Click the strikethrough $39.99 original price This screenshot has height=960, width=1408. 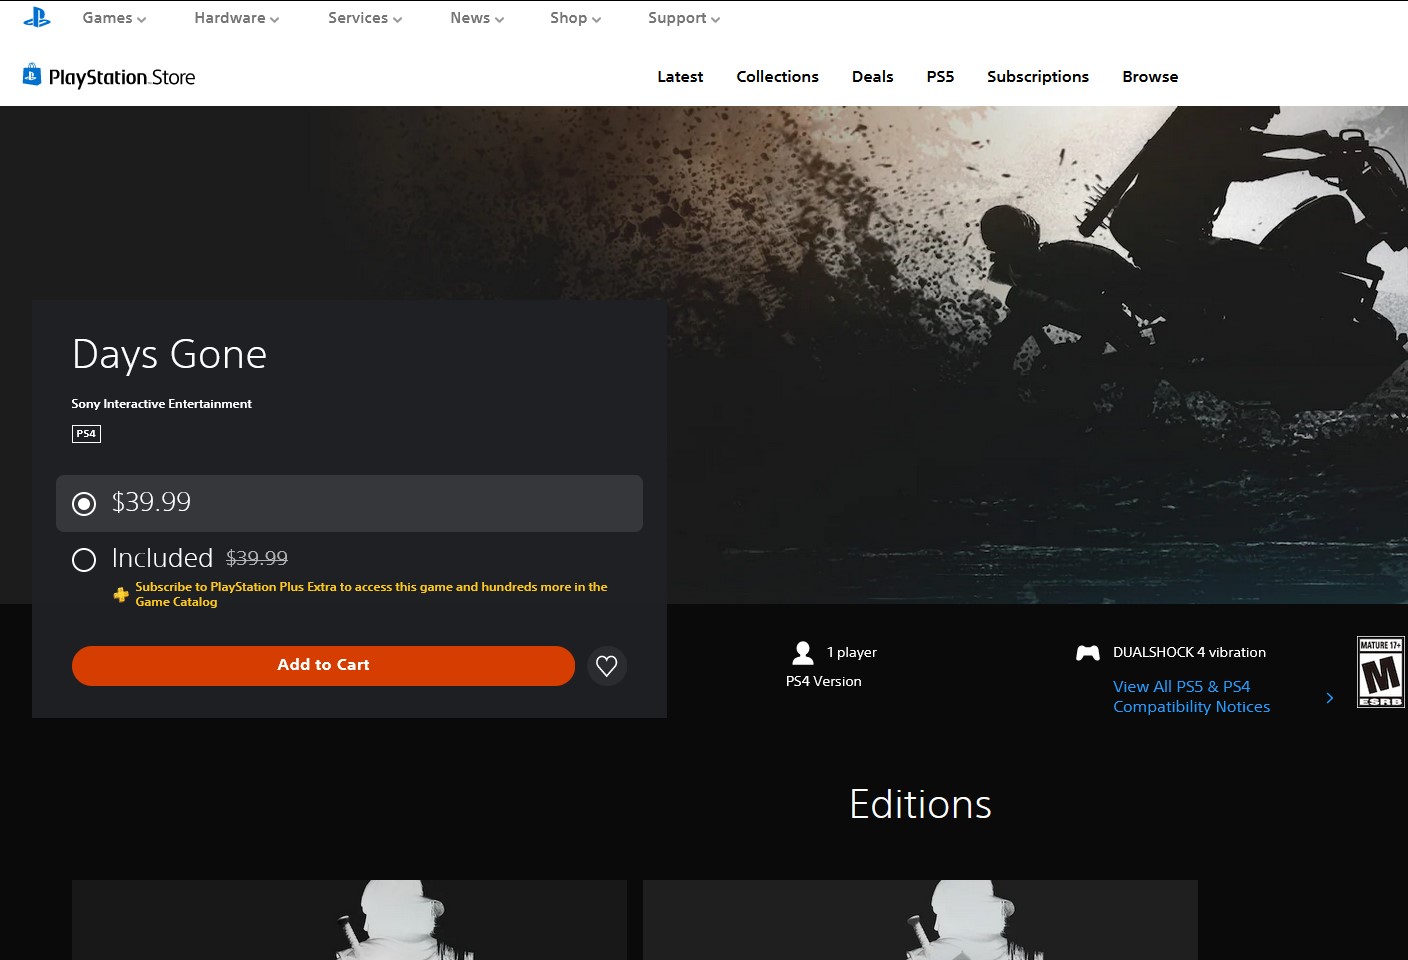coord(257,558)
